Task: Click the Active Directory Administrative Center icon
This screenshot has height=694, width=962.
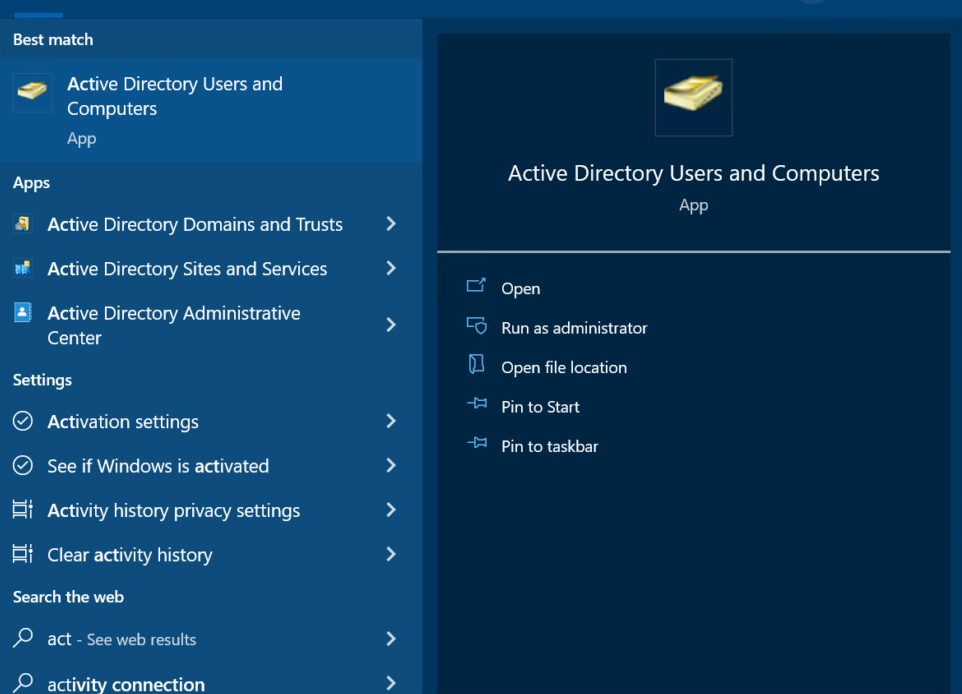Action: tap(22, 313)
